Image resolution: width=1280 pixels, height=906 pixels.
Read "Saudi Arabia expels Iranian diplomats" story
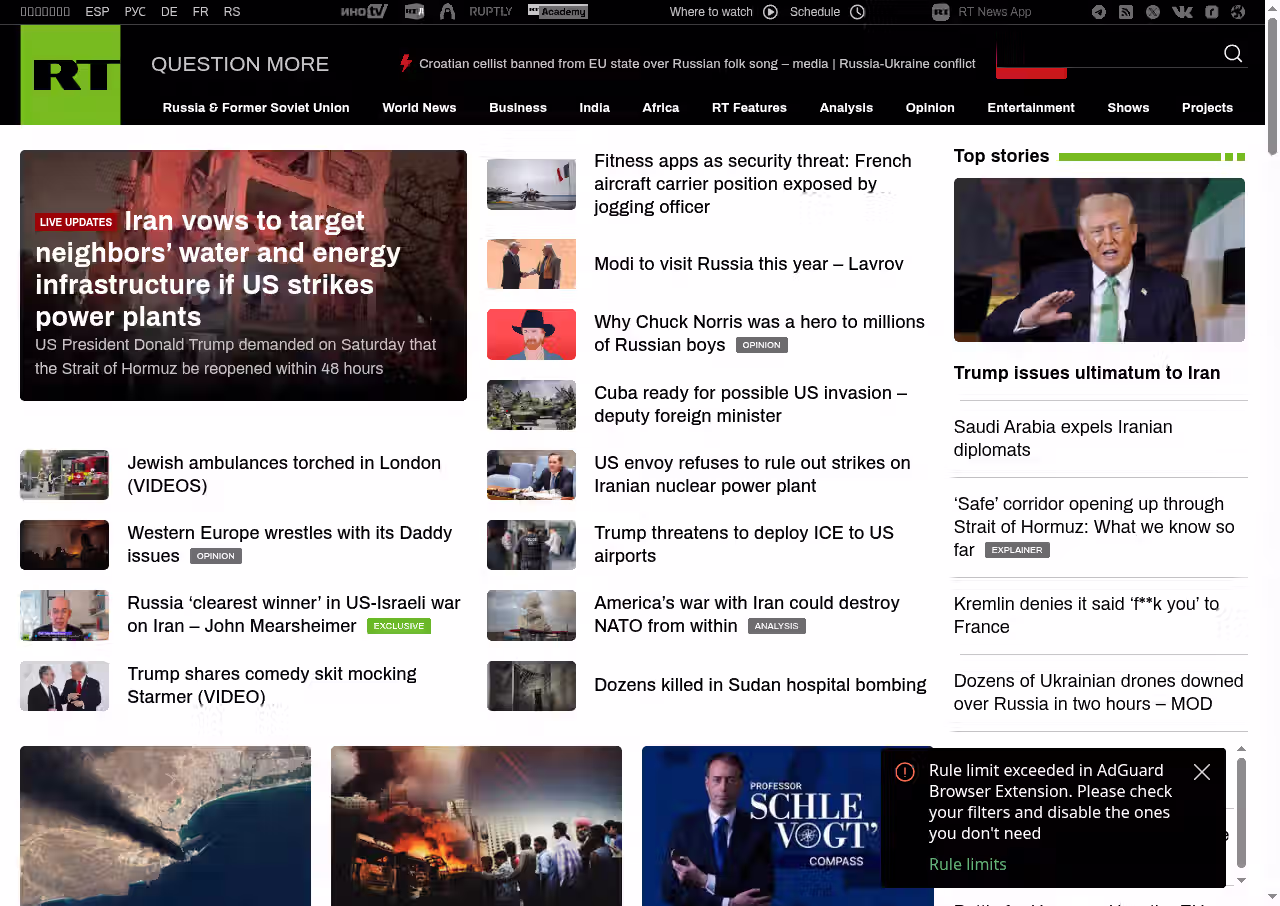click(x=1062, y=438)
